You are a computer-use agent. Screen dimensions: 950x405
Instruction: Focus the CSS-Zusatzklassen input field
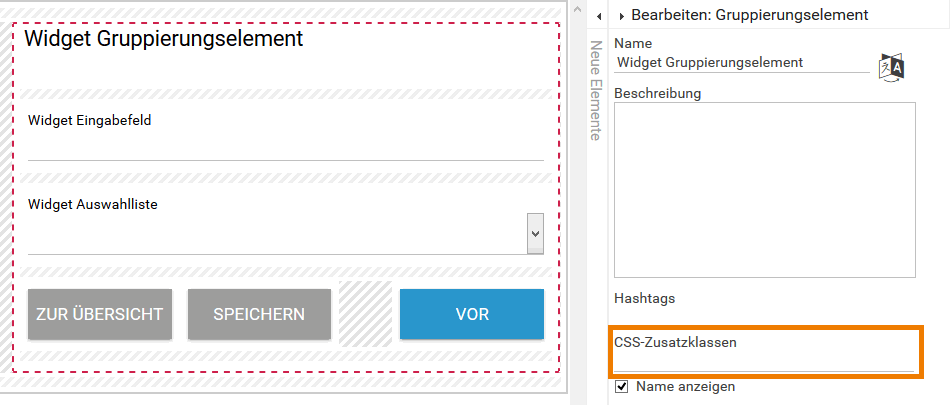coord(764,362)
